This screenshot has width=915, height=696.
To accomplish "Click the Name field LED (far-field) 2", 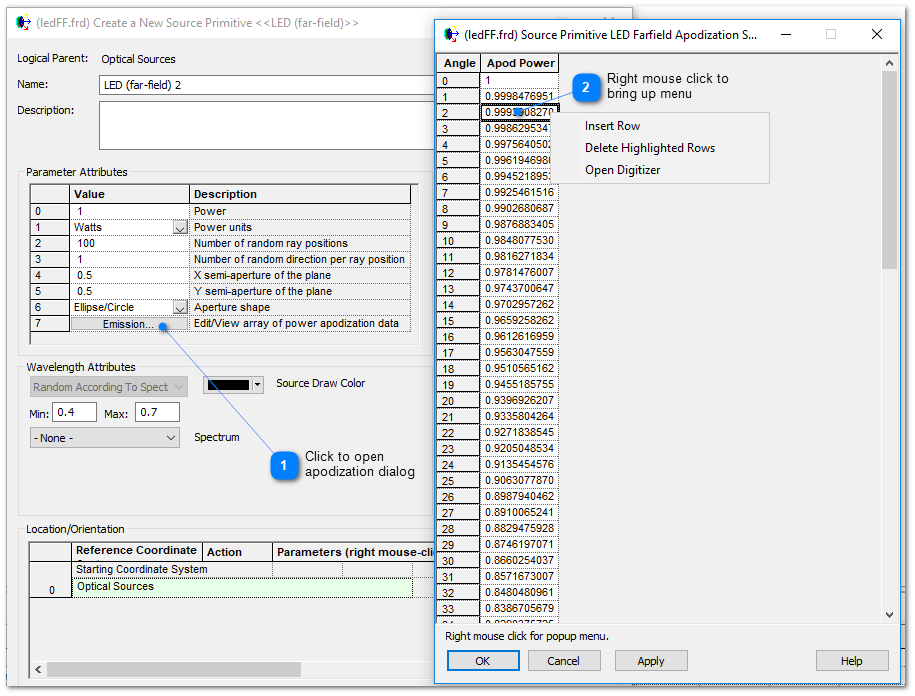I will click(x=265, y=85).
